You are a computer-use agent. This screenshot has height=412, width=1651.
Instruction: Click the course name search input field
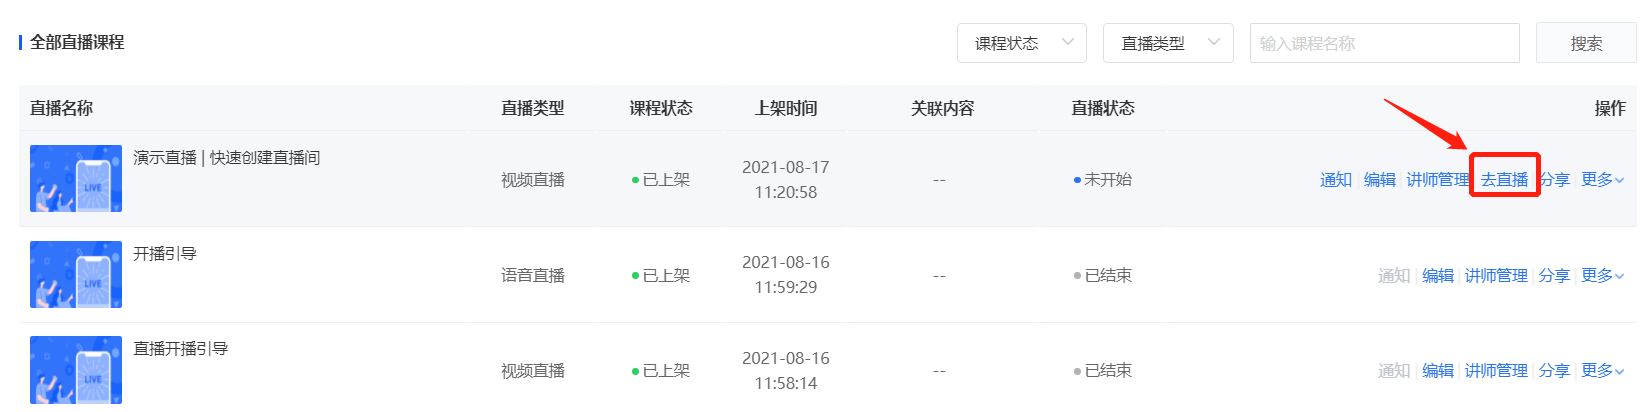tap(1384, 43)
